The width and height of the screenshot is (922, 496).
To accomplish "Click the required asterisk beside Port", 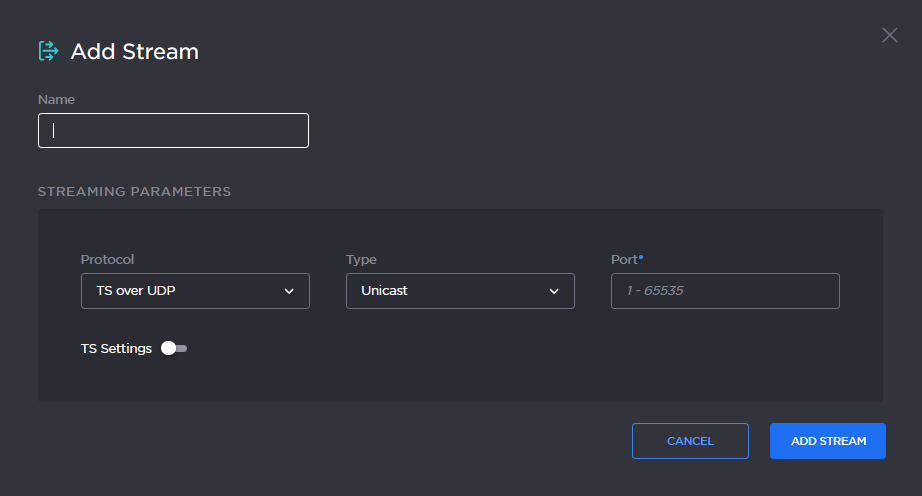I will 641,257.
